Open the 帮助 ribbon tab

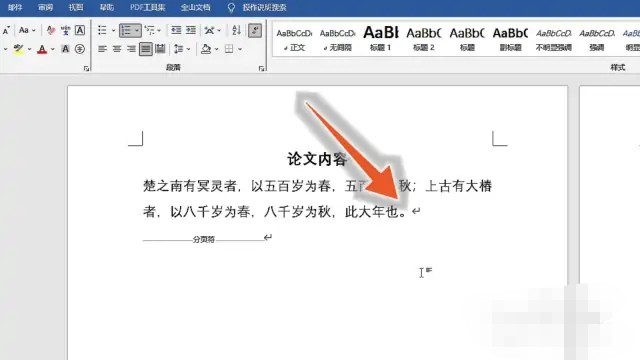(107, 7)
